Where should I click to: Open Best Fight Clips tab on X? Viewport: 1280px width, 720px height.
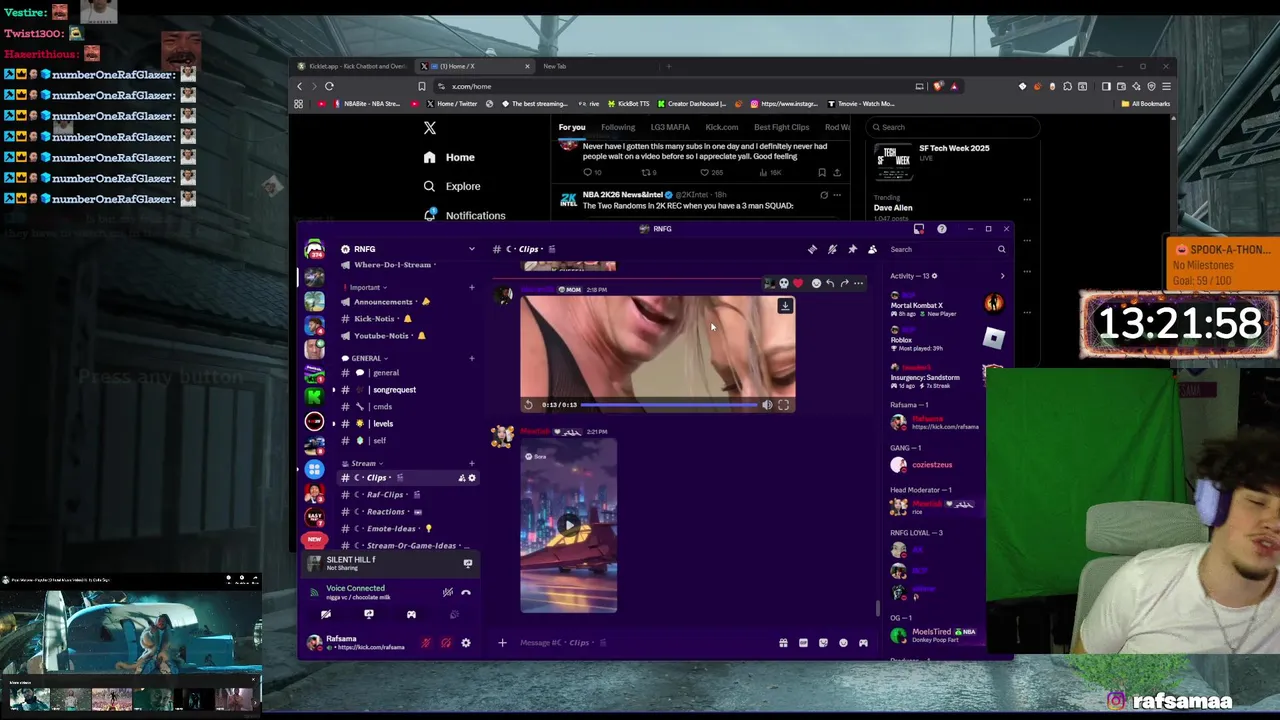pyautogui.click(x=782, y=127)
